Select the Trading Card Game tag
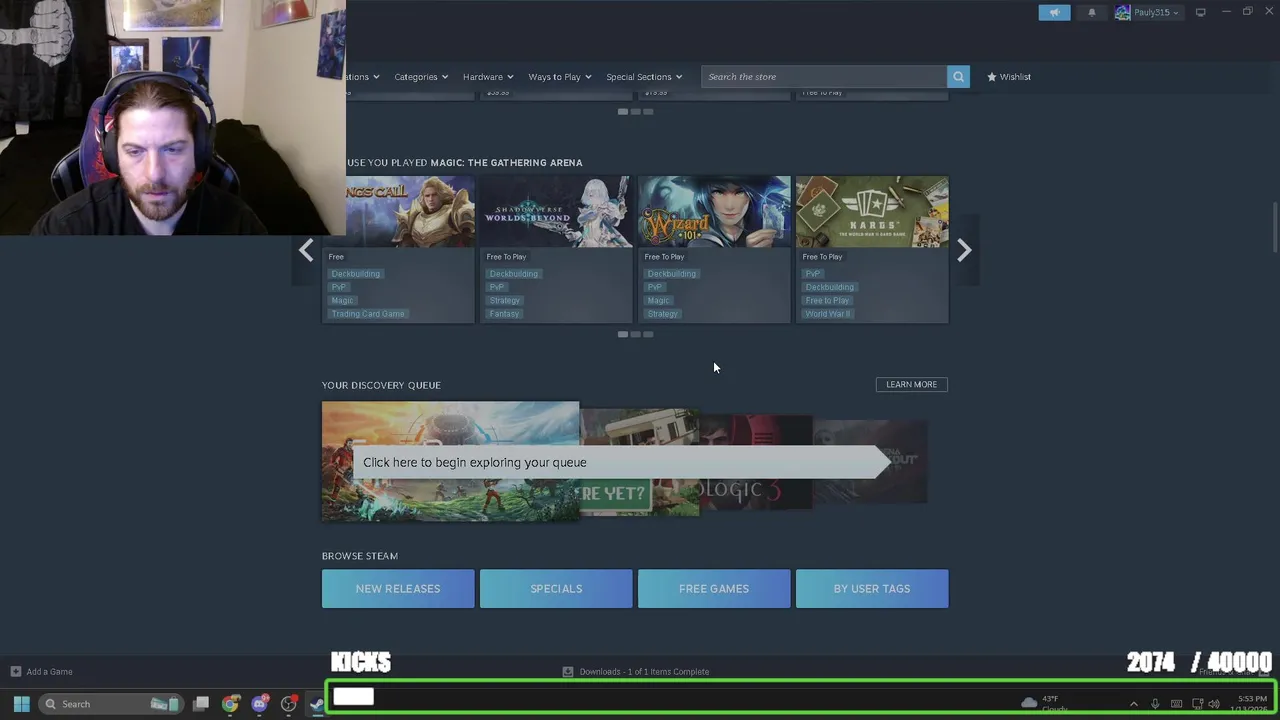The height and width of the screenshot is (720, 1280). [x=368, y=314]
